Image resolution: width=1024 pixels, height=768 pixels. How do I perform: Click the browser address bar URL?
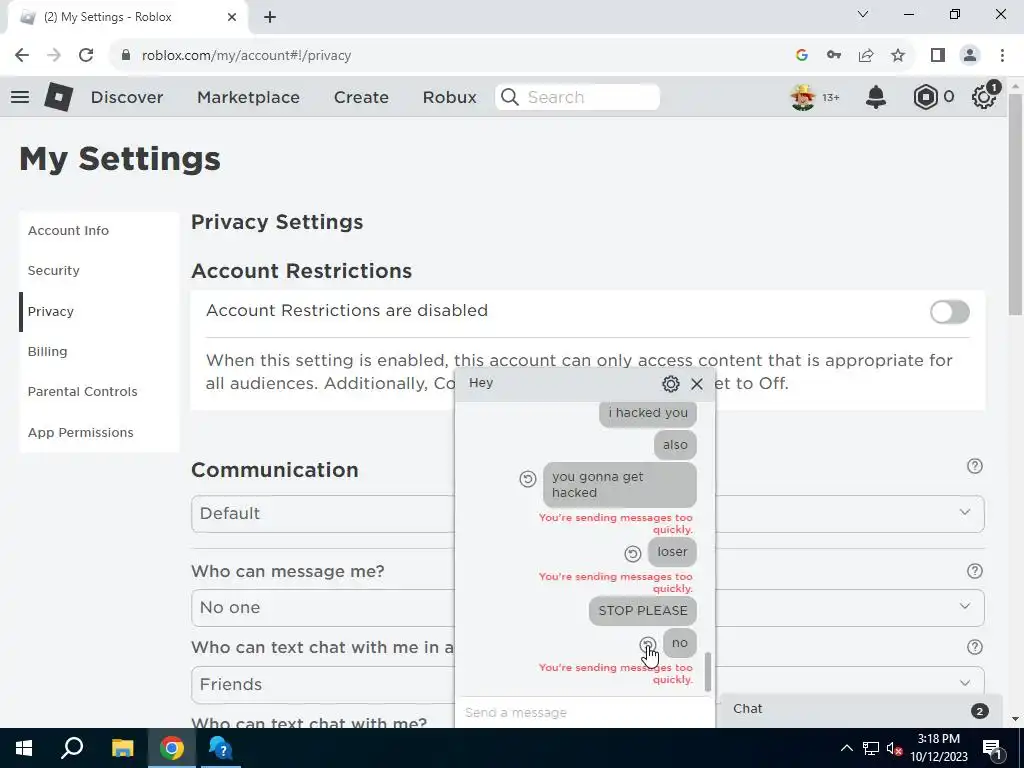[x=246, y=56]
